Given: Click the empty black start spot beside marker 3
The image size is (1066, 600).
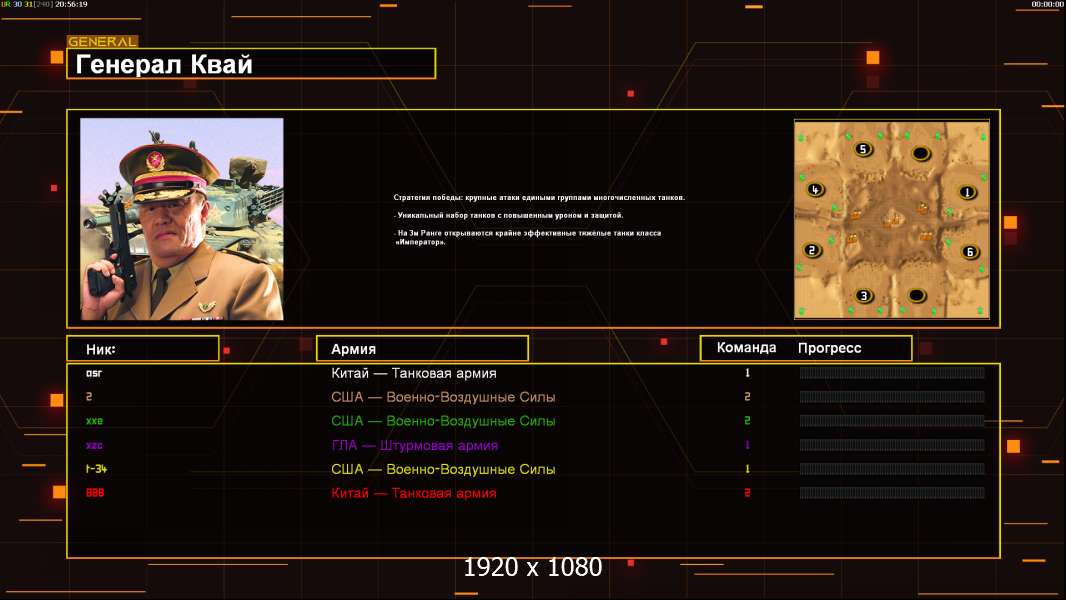Looking at the screenshot, I should [916, 296].
